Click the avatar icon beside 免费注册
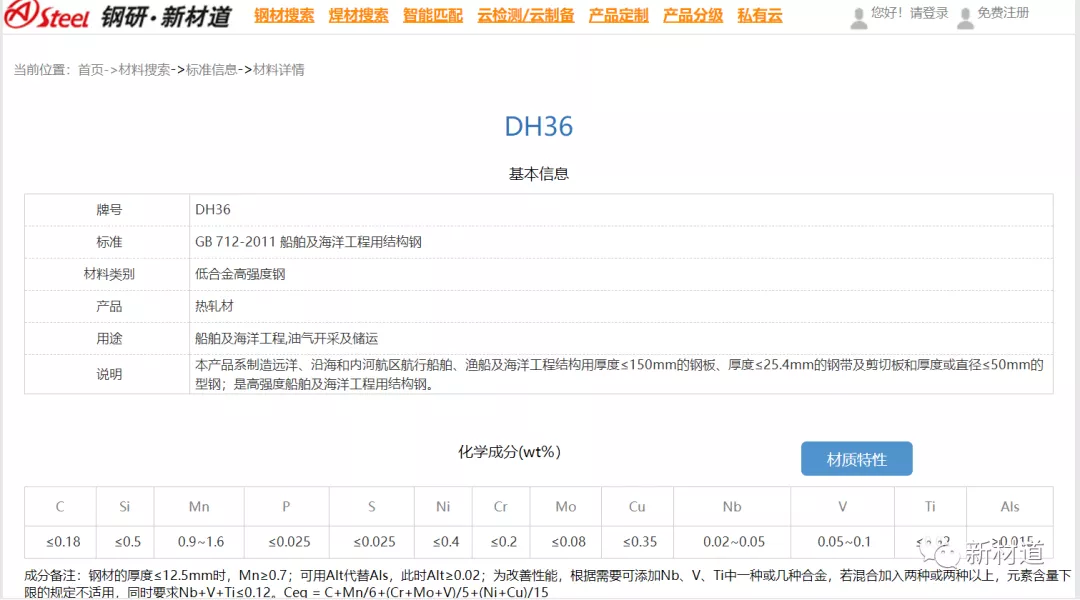 pyautogui.click(x=964, y=17)
